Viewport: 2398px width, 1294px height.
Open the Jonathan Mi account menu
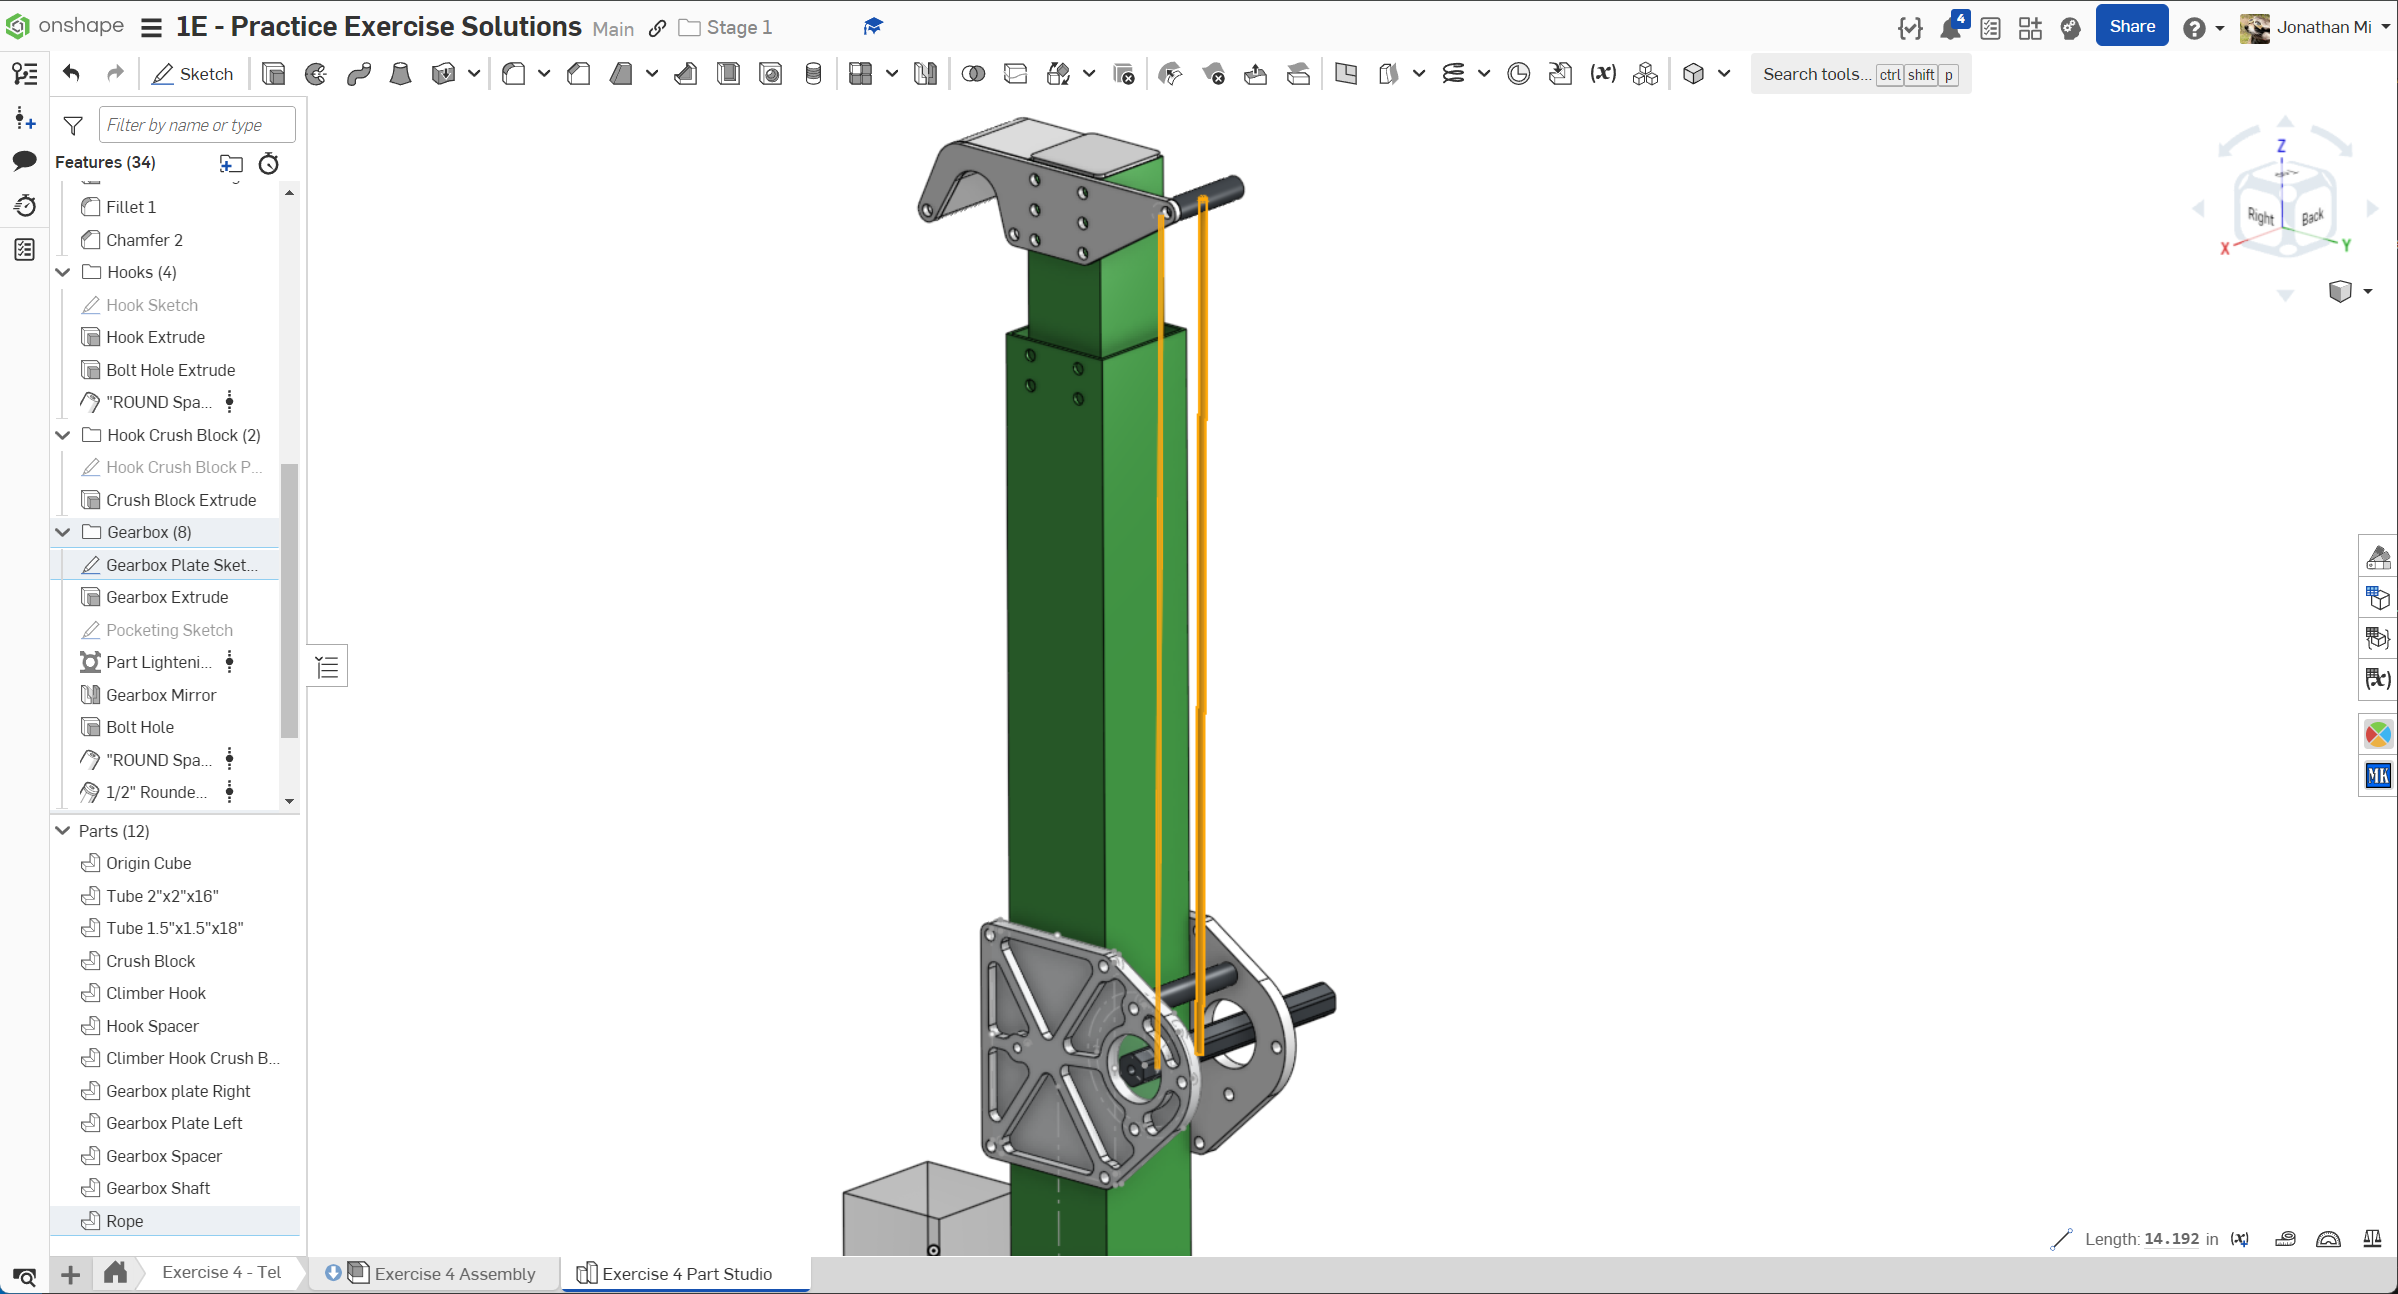click(2322, 27)
